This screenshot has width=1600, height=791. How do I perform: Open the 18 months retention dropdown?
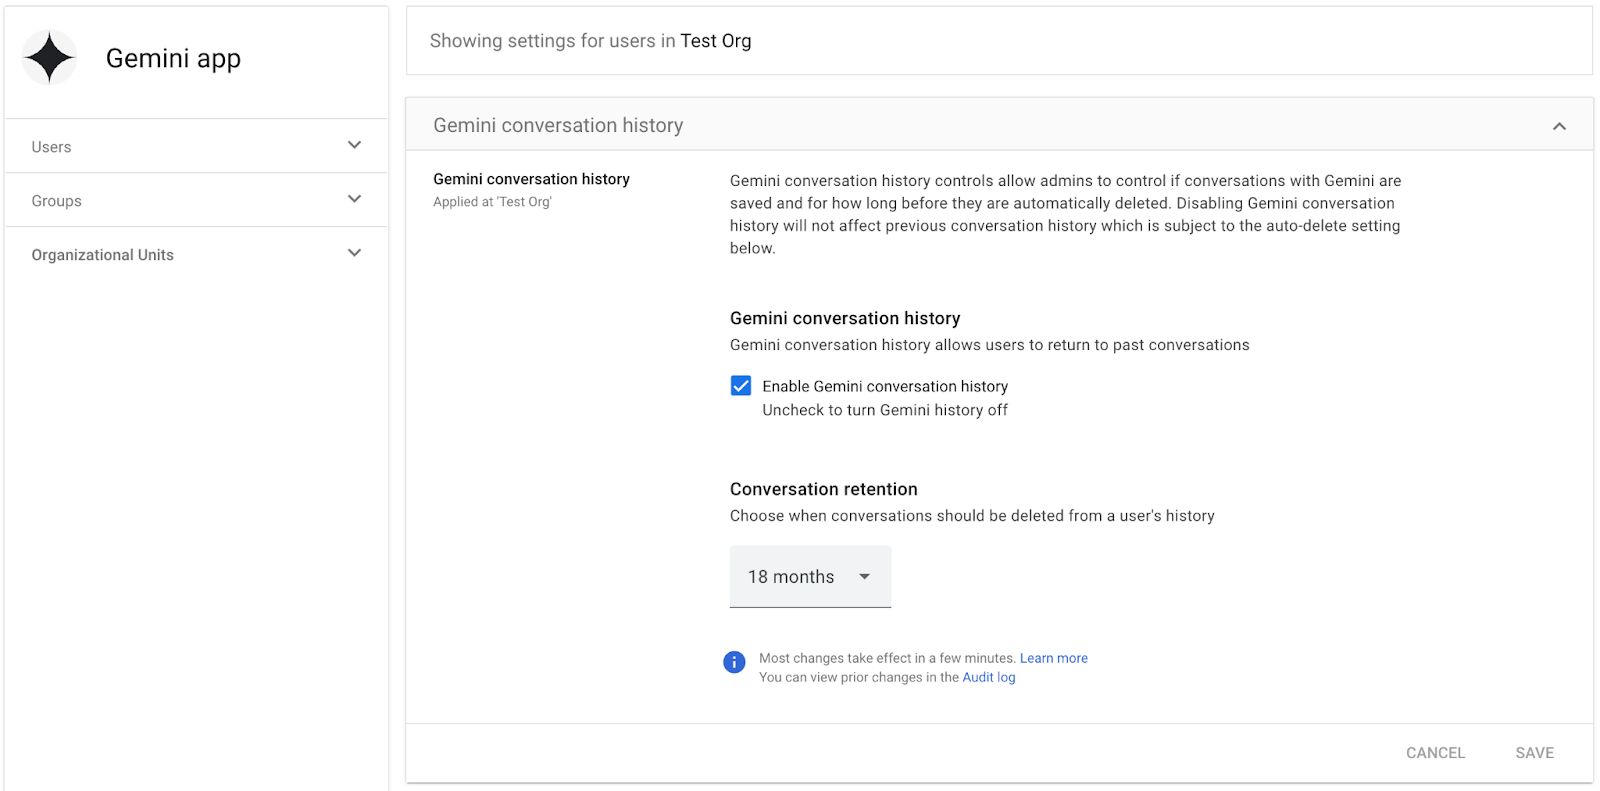coord(810,577)
